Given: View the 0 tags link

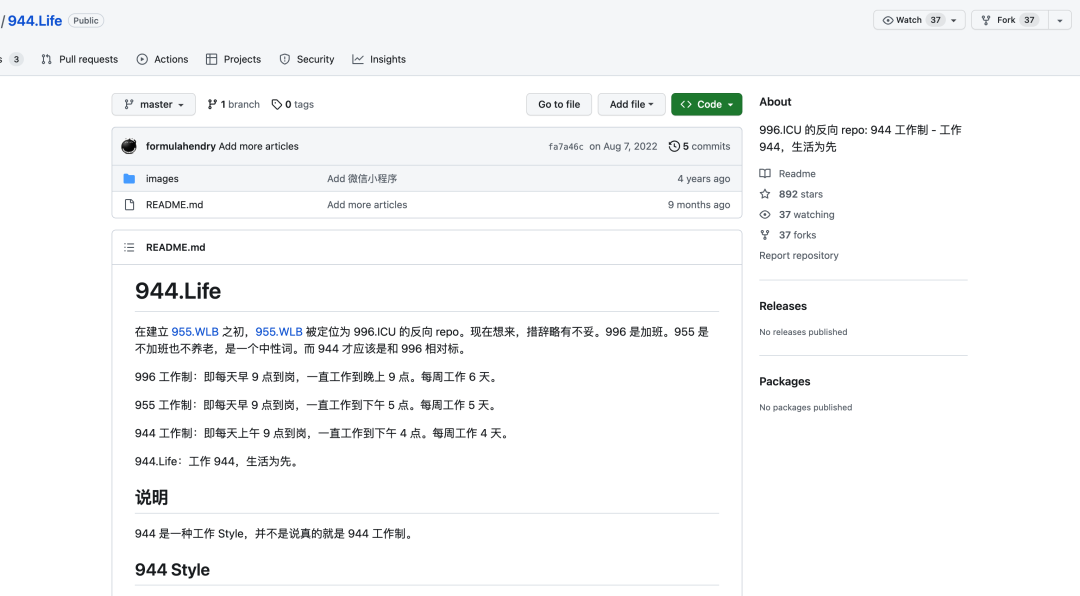Looking at the screenshot, I should pos(293,104).
